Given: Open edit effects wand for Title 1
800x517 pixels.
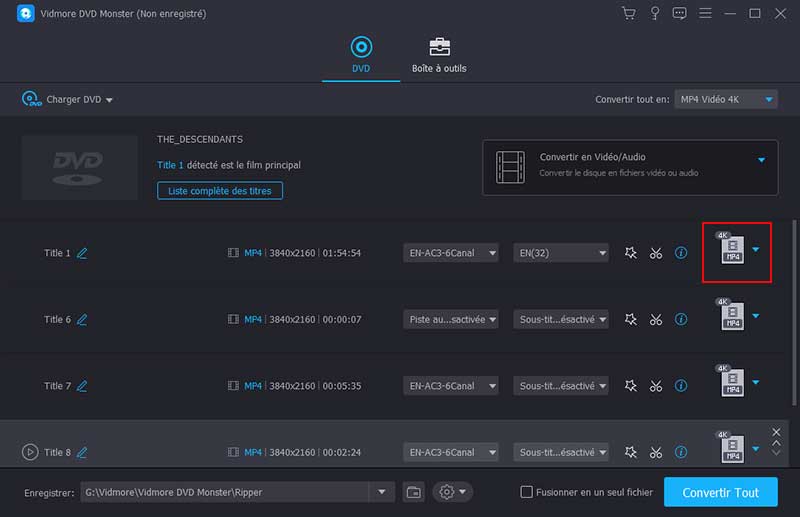Looking at the screenshot, I should (x=631, y=253).
